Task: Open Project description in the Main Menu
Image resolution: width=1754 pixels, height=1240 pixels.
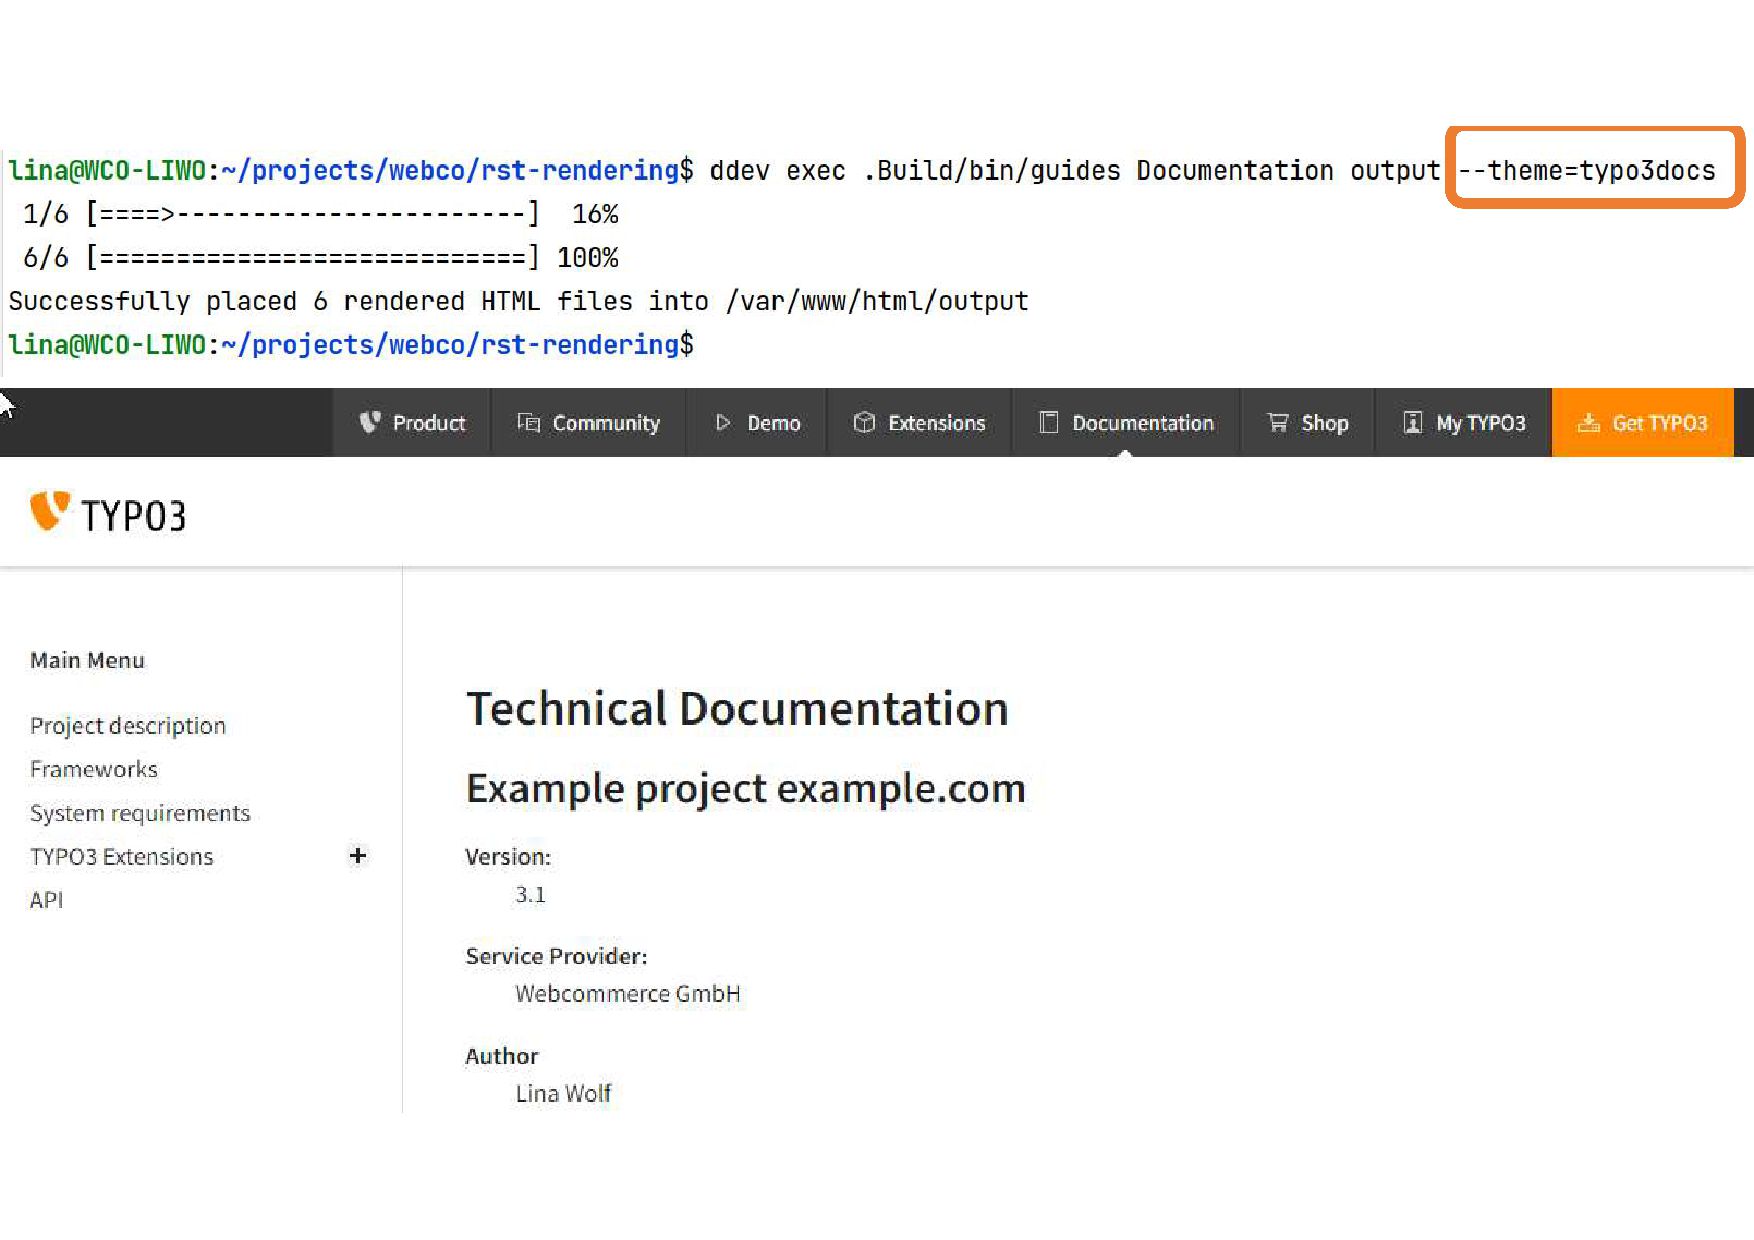Action: tap(128, 725)
